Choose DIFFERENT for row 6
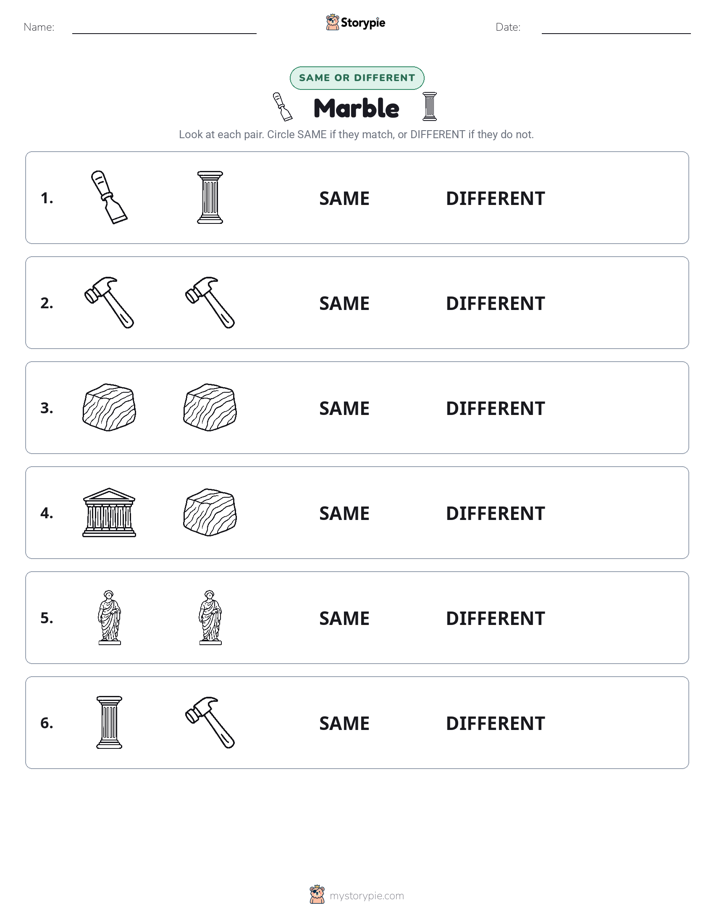 [495, 723]
